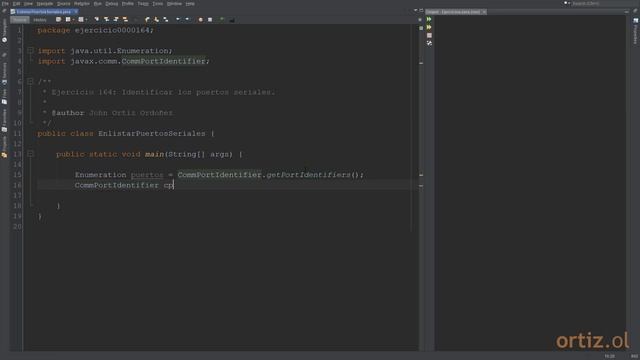
Task: Click the Toggle Bookmark toolbar icon
Action: coord(166,20)
